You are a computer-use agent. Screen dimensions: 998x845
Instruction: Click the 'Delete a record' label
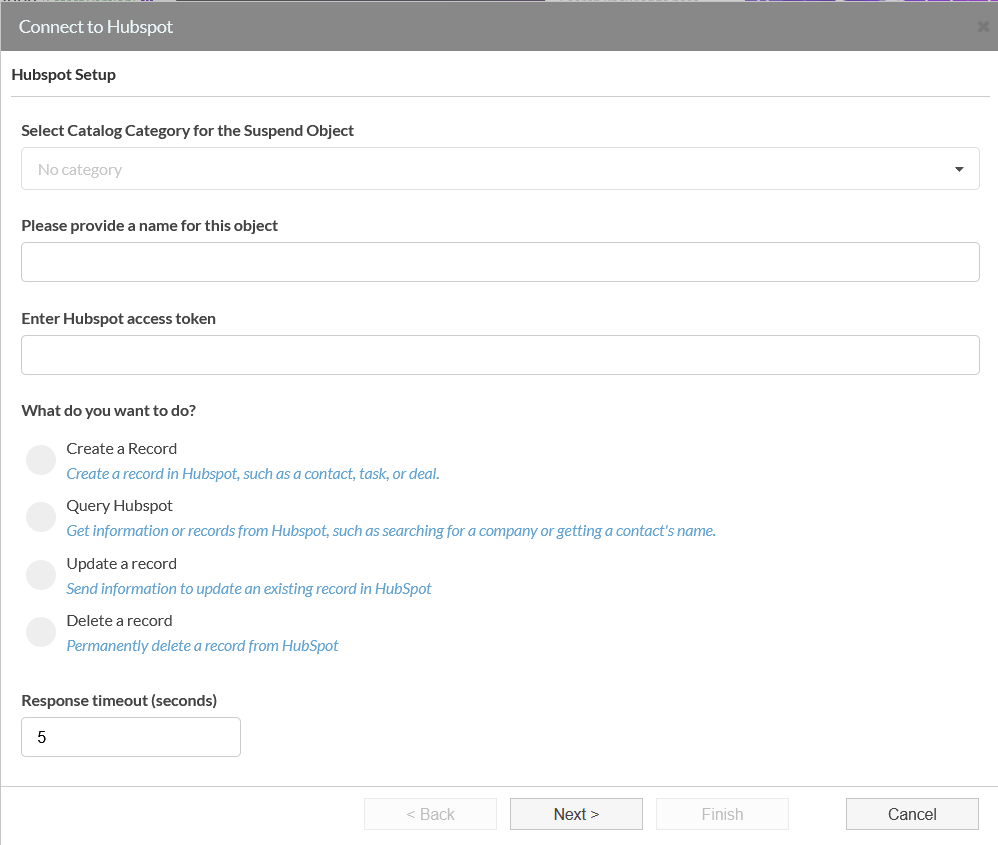120,620
